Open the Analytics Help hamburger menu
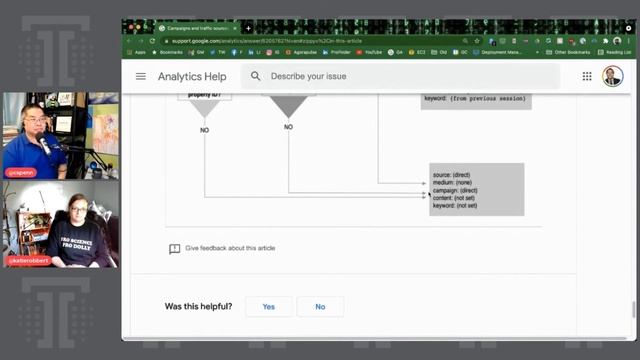Image resolution: width=640 pixels, height=360 pixels. 141,76
